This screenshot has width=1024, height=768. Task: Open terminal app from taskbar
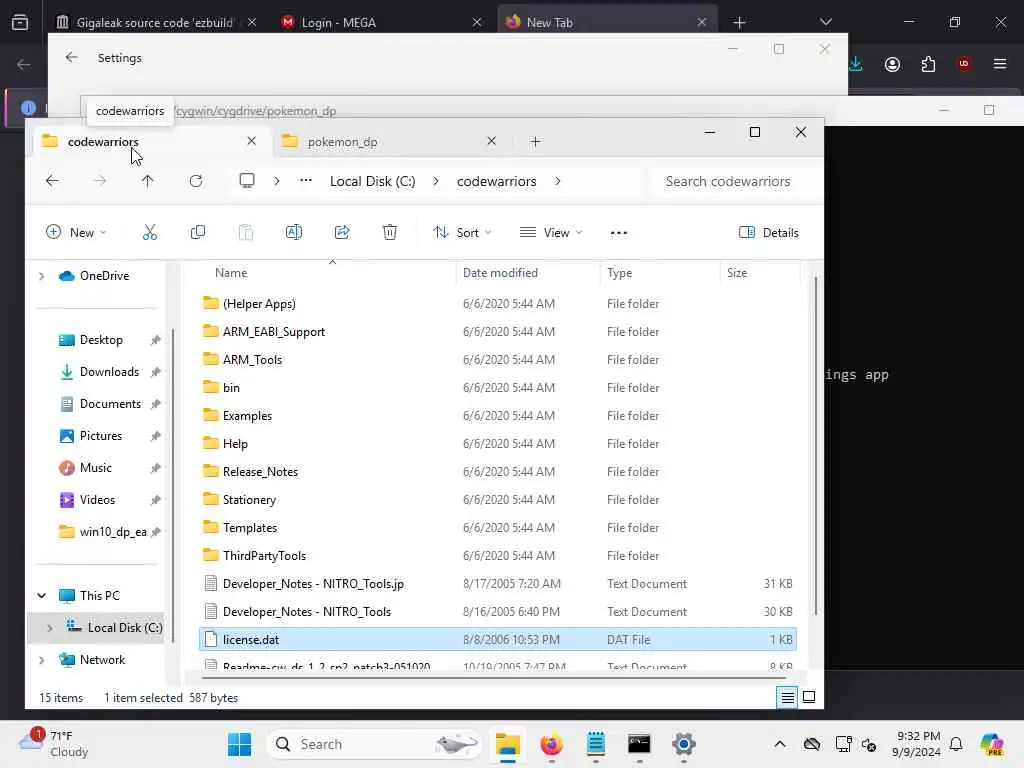639,744
